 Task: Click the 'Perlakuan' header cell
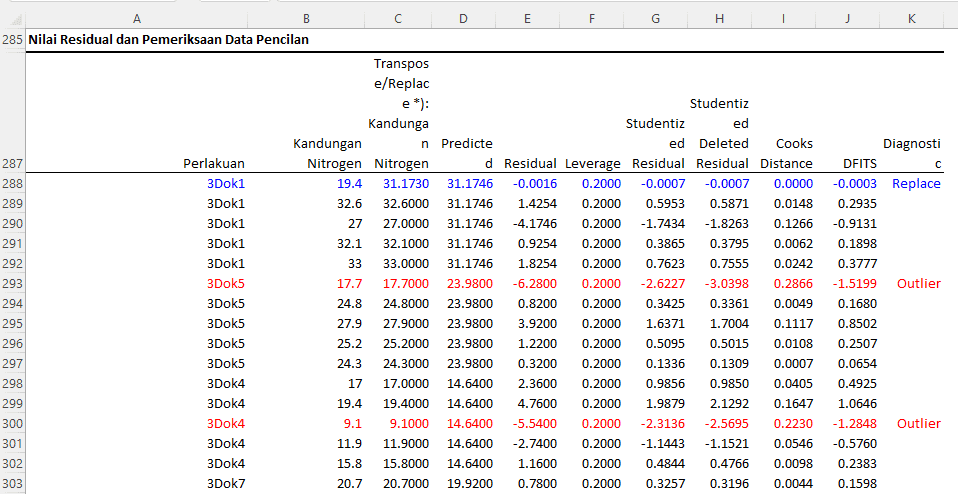point(214,163)
